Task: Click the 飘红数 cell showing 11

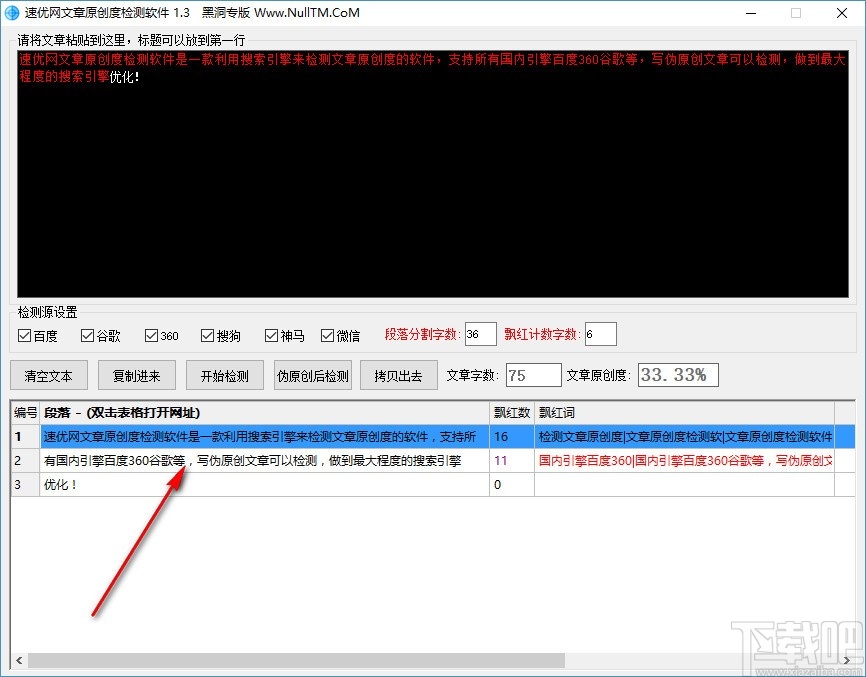Action: coord(512,460)
